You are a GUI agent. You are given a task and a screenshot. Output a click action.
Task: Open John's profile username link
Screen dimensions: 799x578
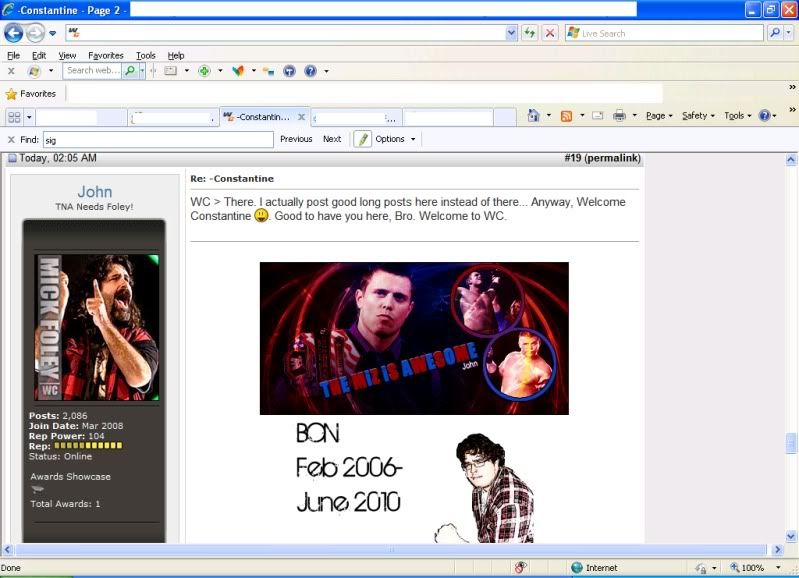[95, 192]
